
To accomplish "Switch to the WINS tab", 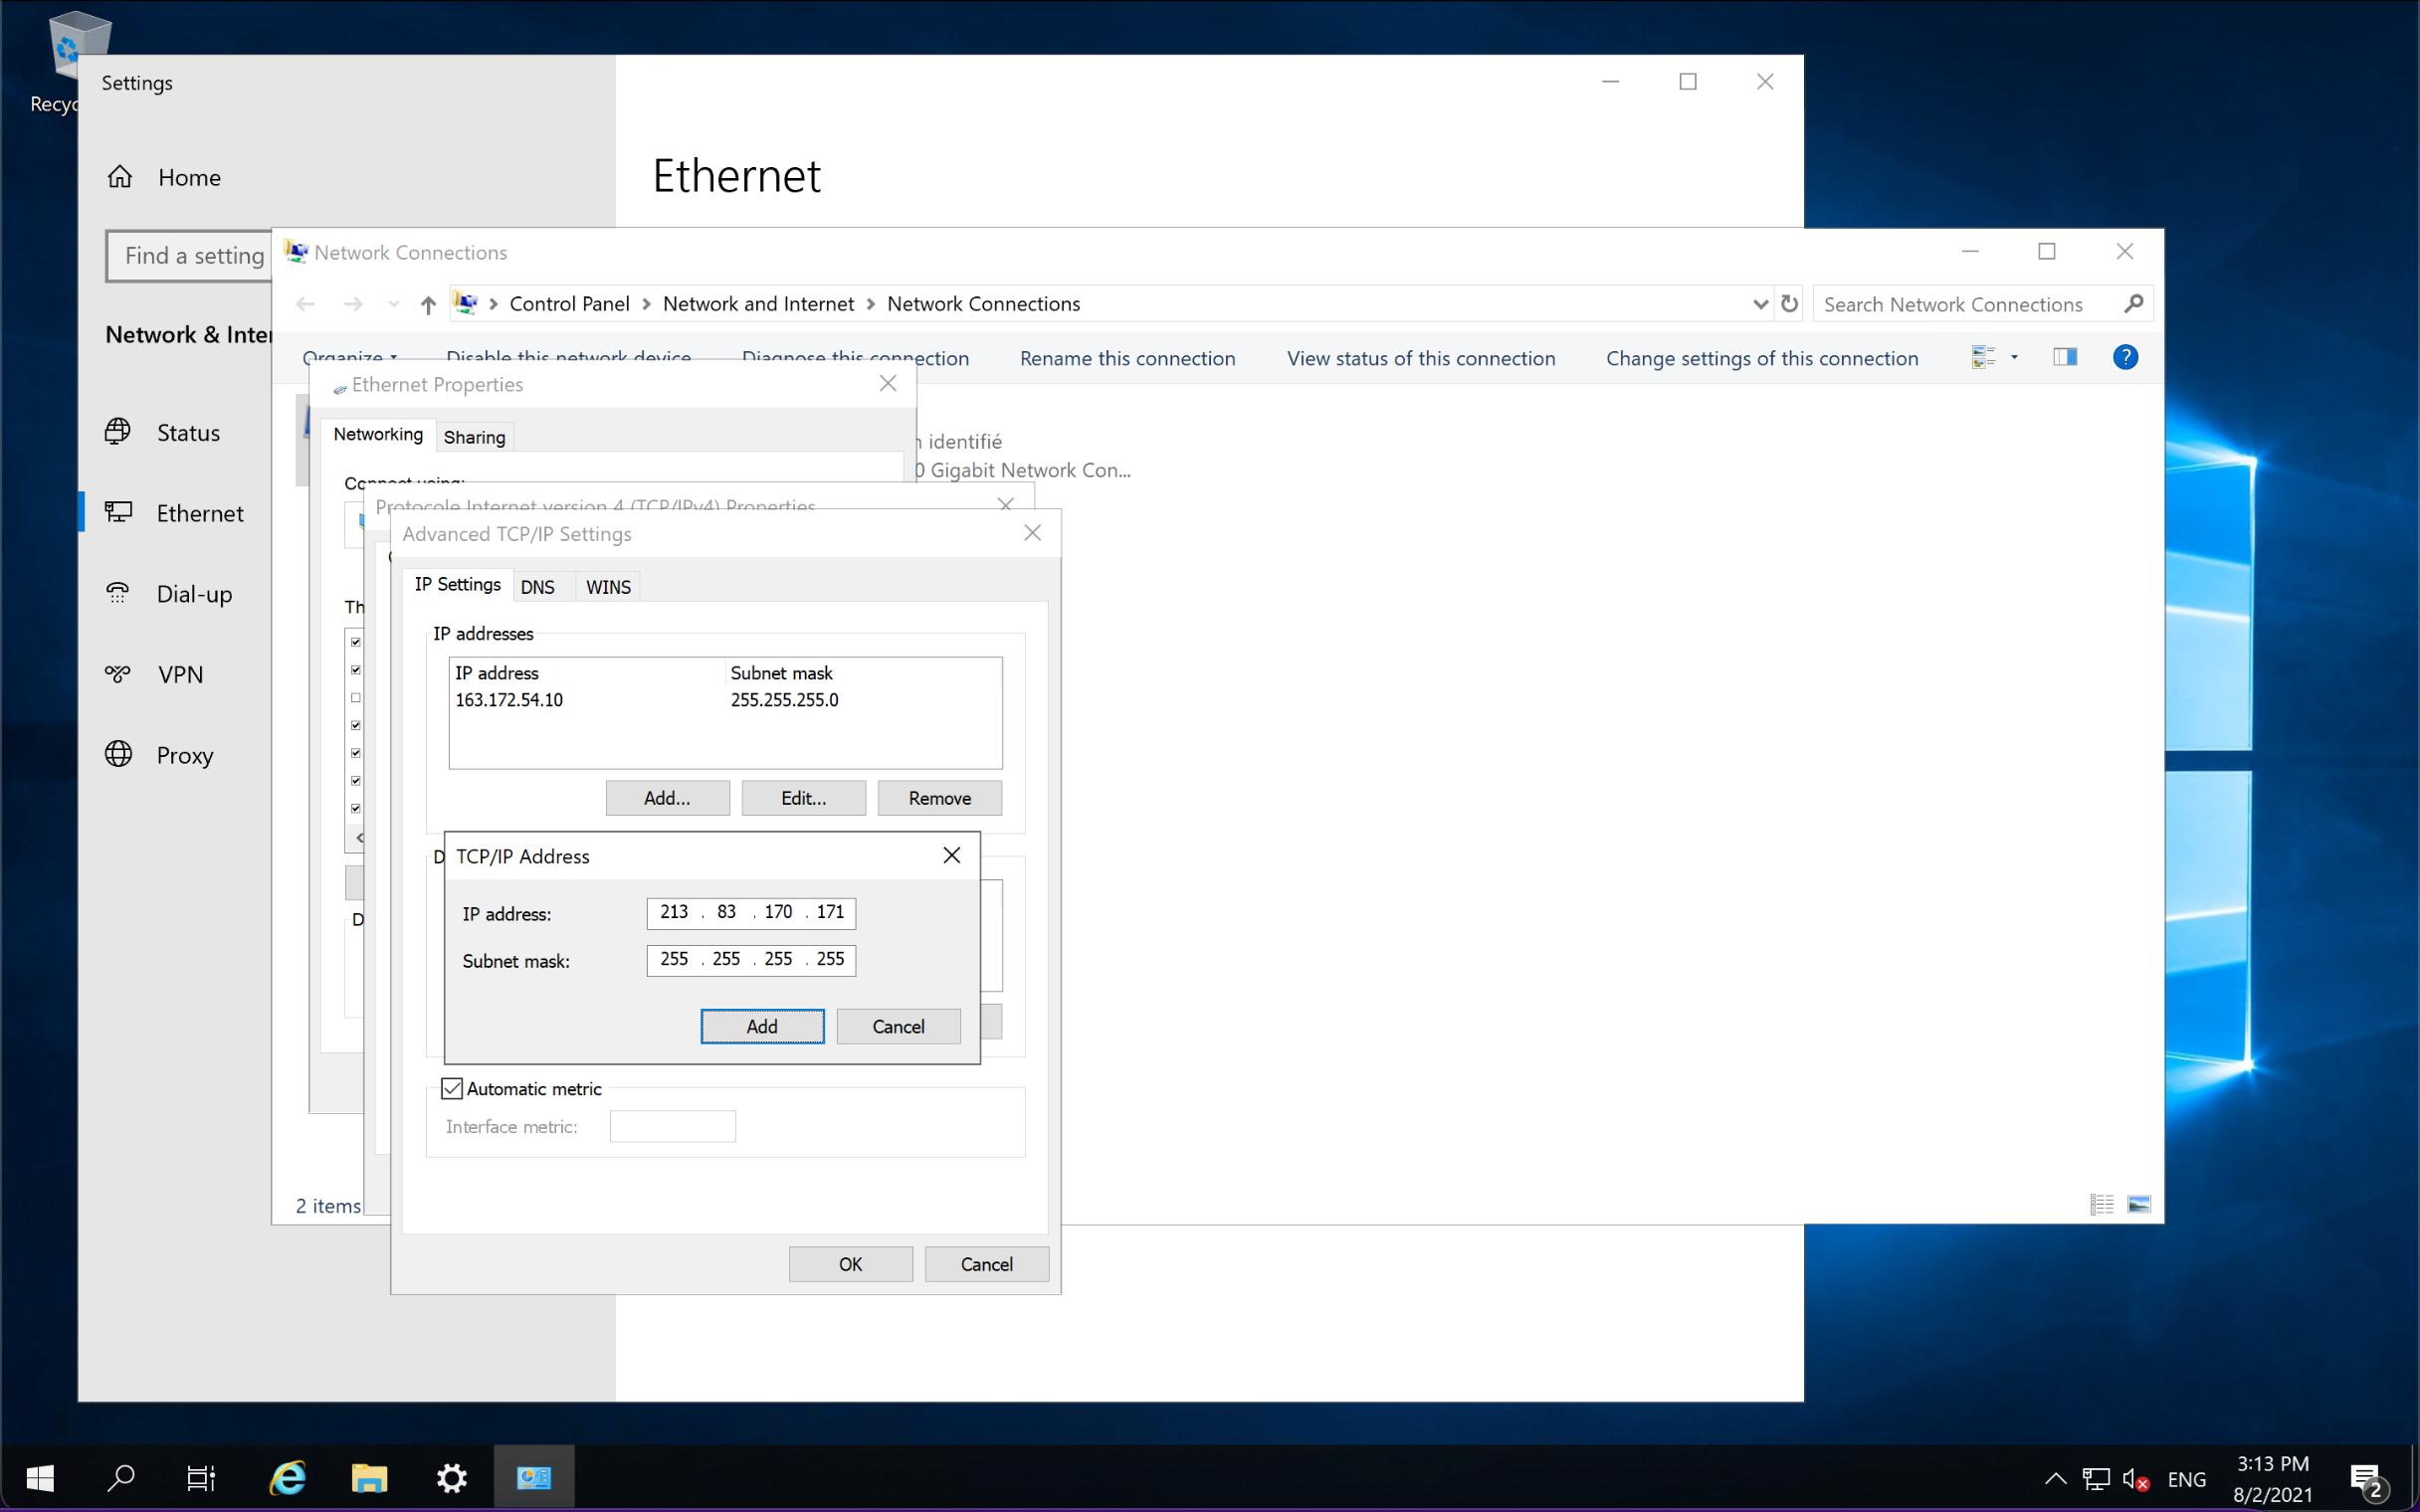I will coord(608,587).
